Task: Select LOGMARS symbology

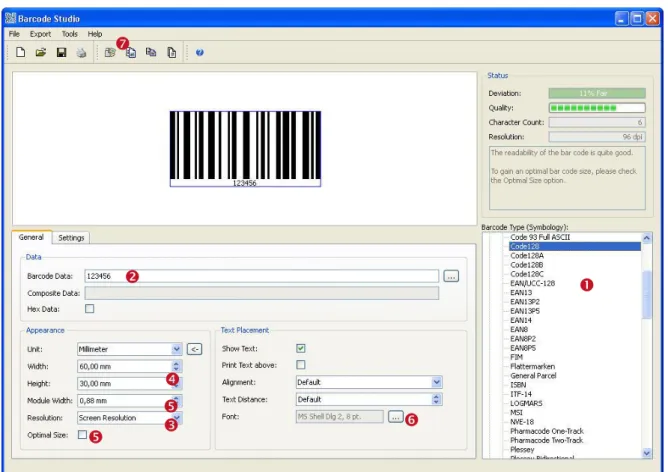Action: (526, 403)
